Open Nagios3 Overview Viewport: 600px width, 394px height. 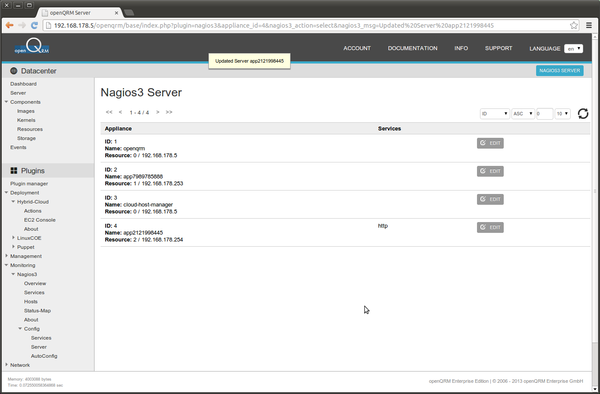pos(35,283)
